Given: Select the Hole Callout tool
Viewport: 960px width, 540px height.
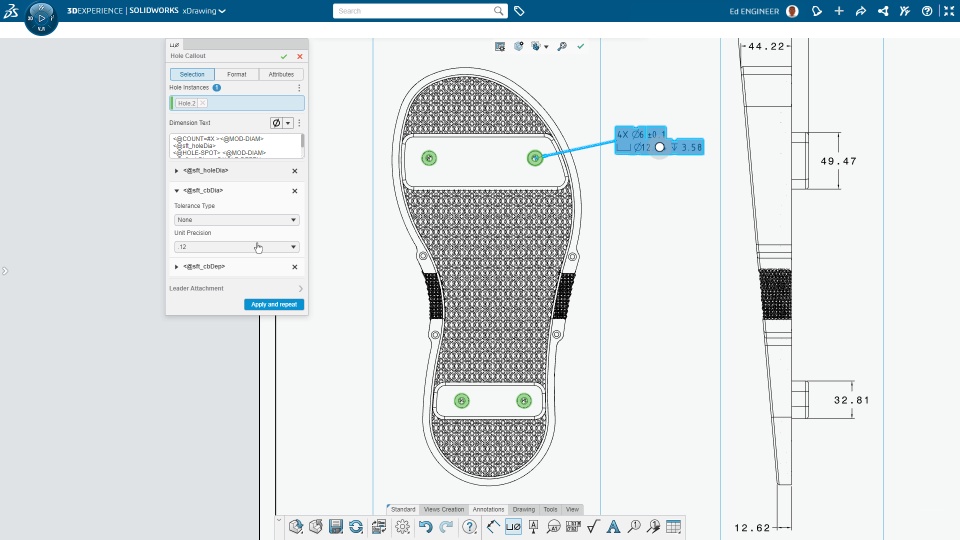Looking at the screenshot, I should 513,527.
